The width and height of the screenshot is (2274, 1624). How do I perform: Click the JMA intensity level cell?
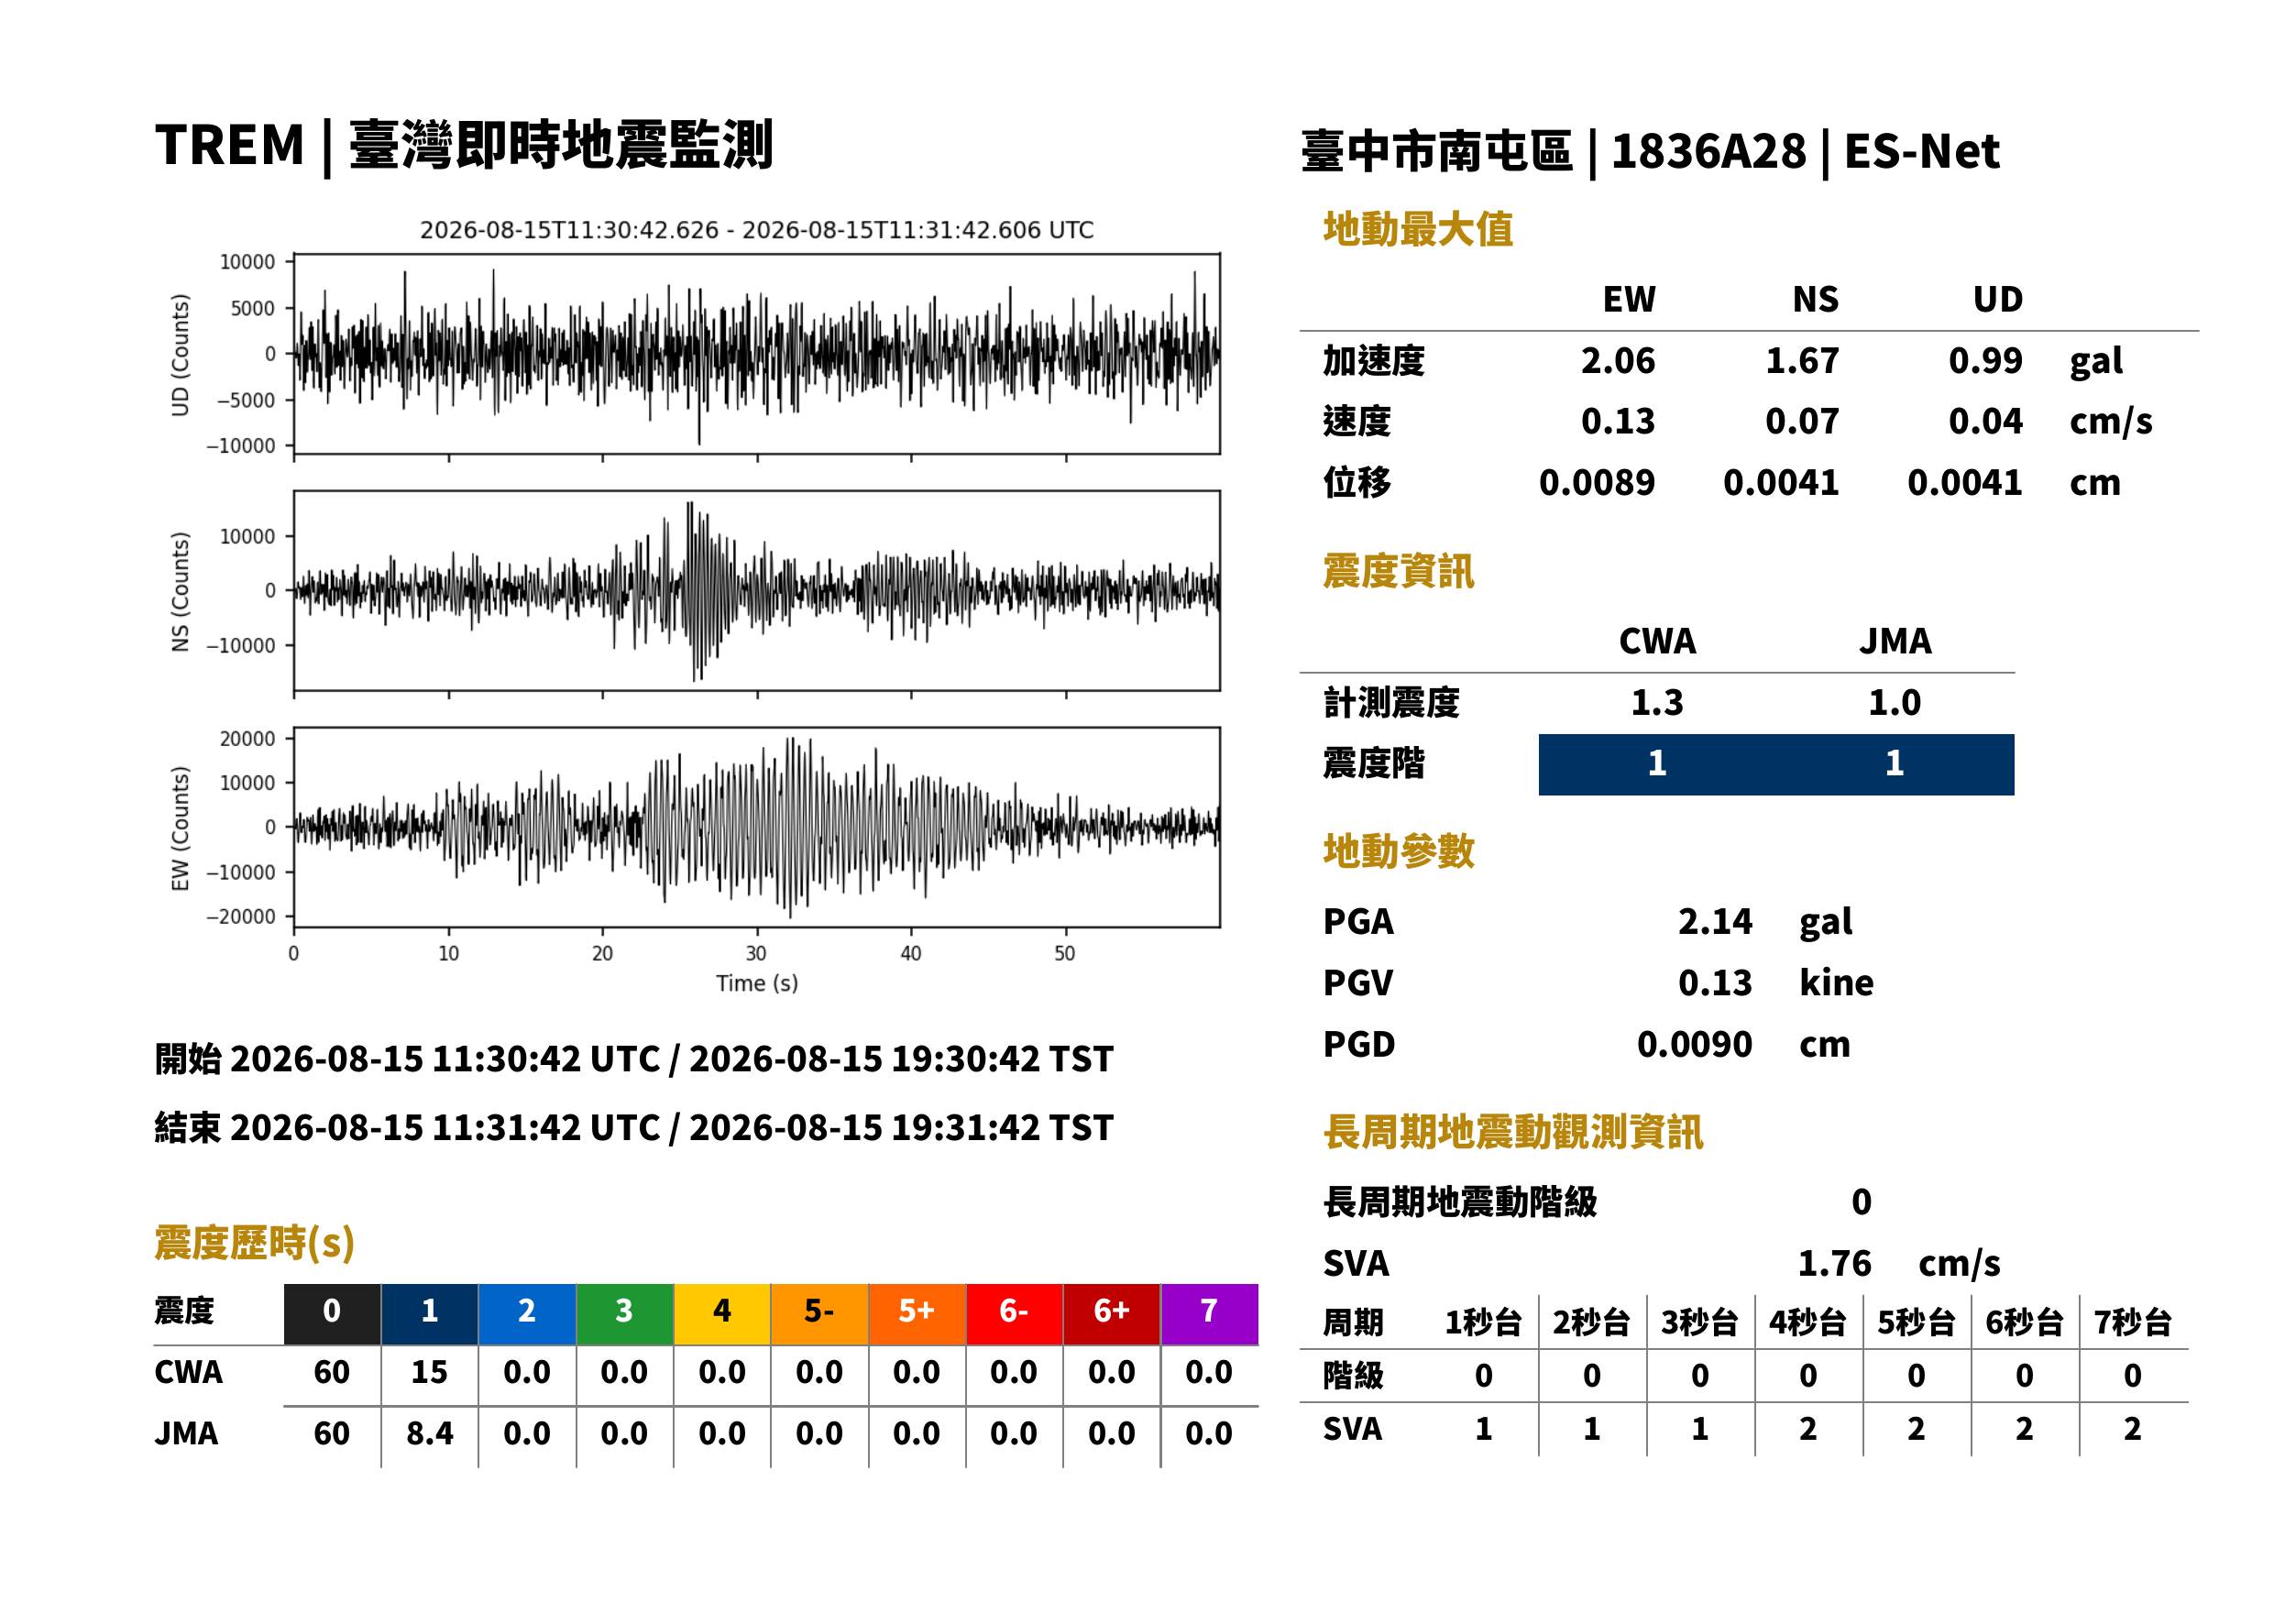(1895, 765)
